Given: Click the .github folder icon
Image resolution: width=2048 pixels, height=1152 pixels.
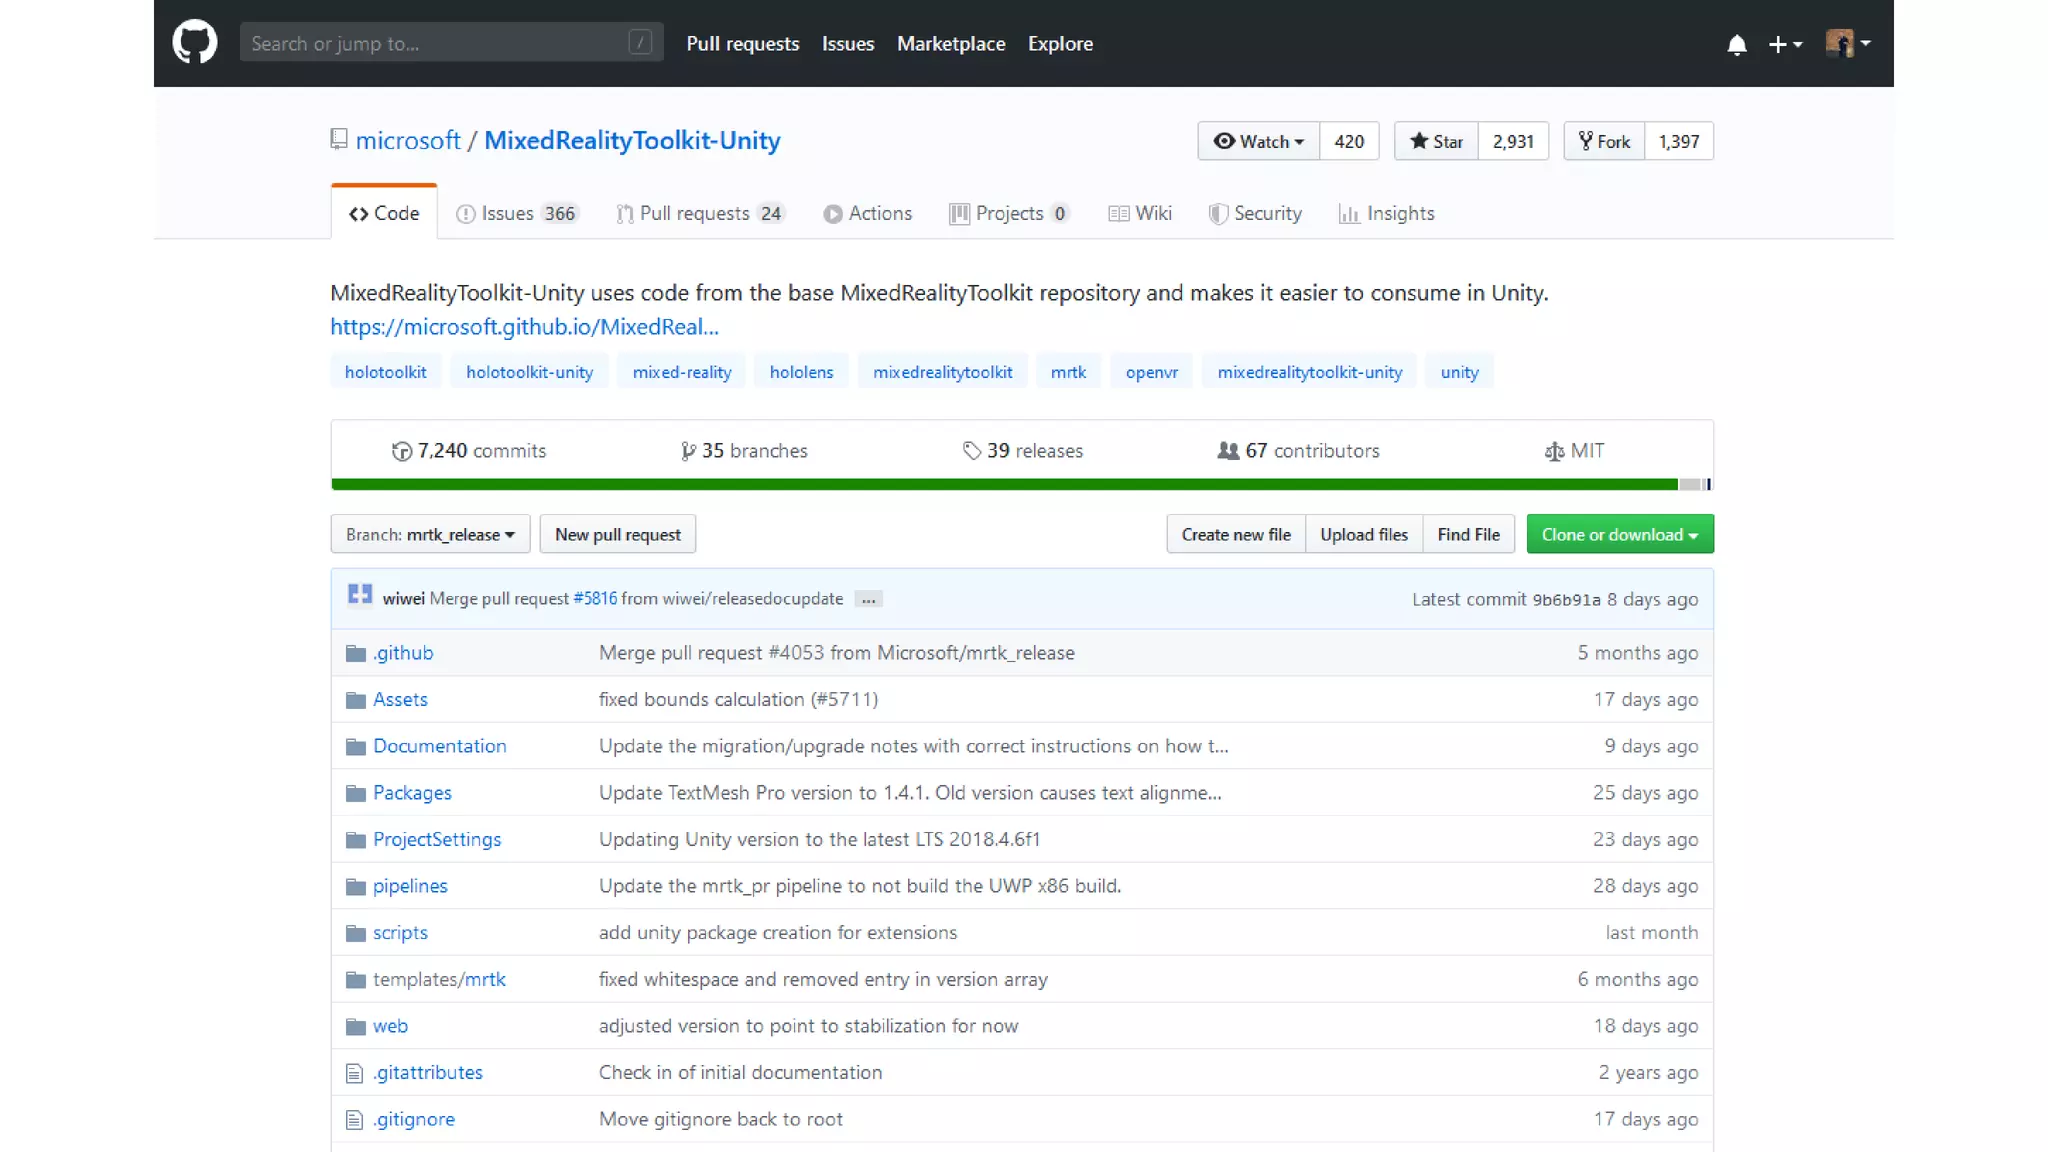Looking at the screenshot, I should click(355, 653).
